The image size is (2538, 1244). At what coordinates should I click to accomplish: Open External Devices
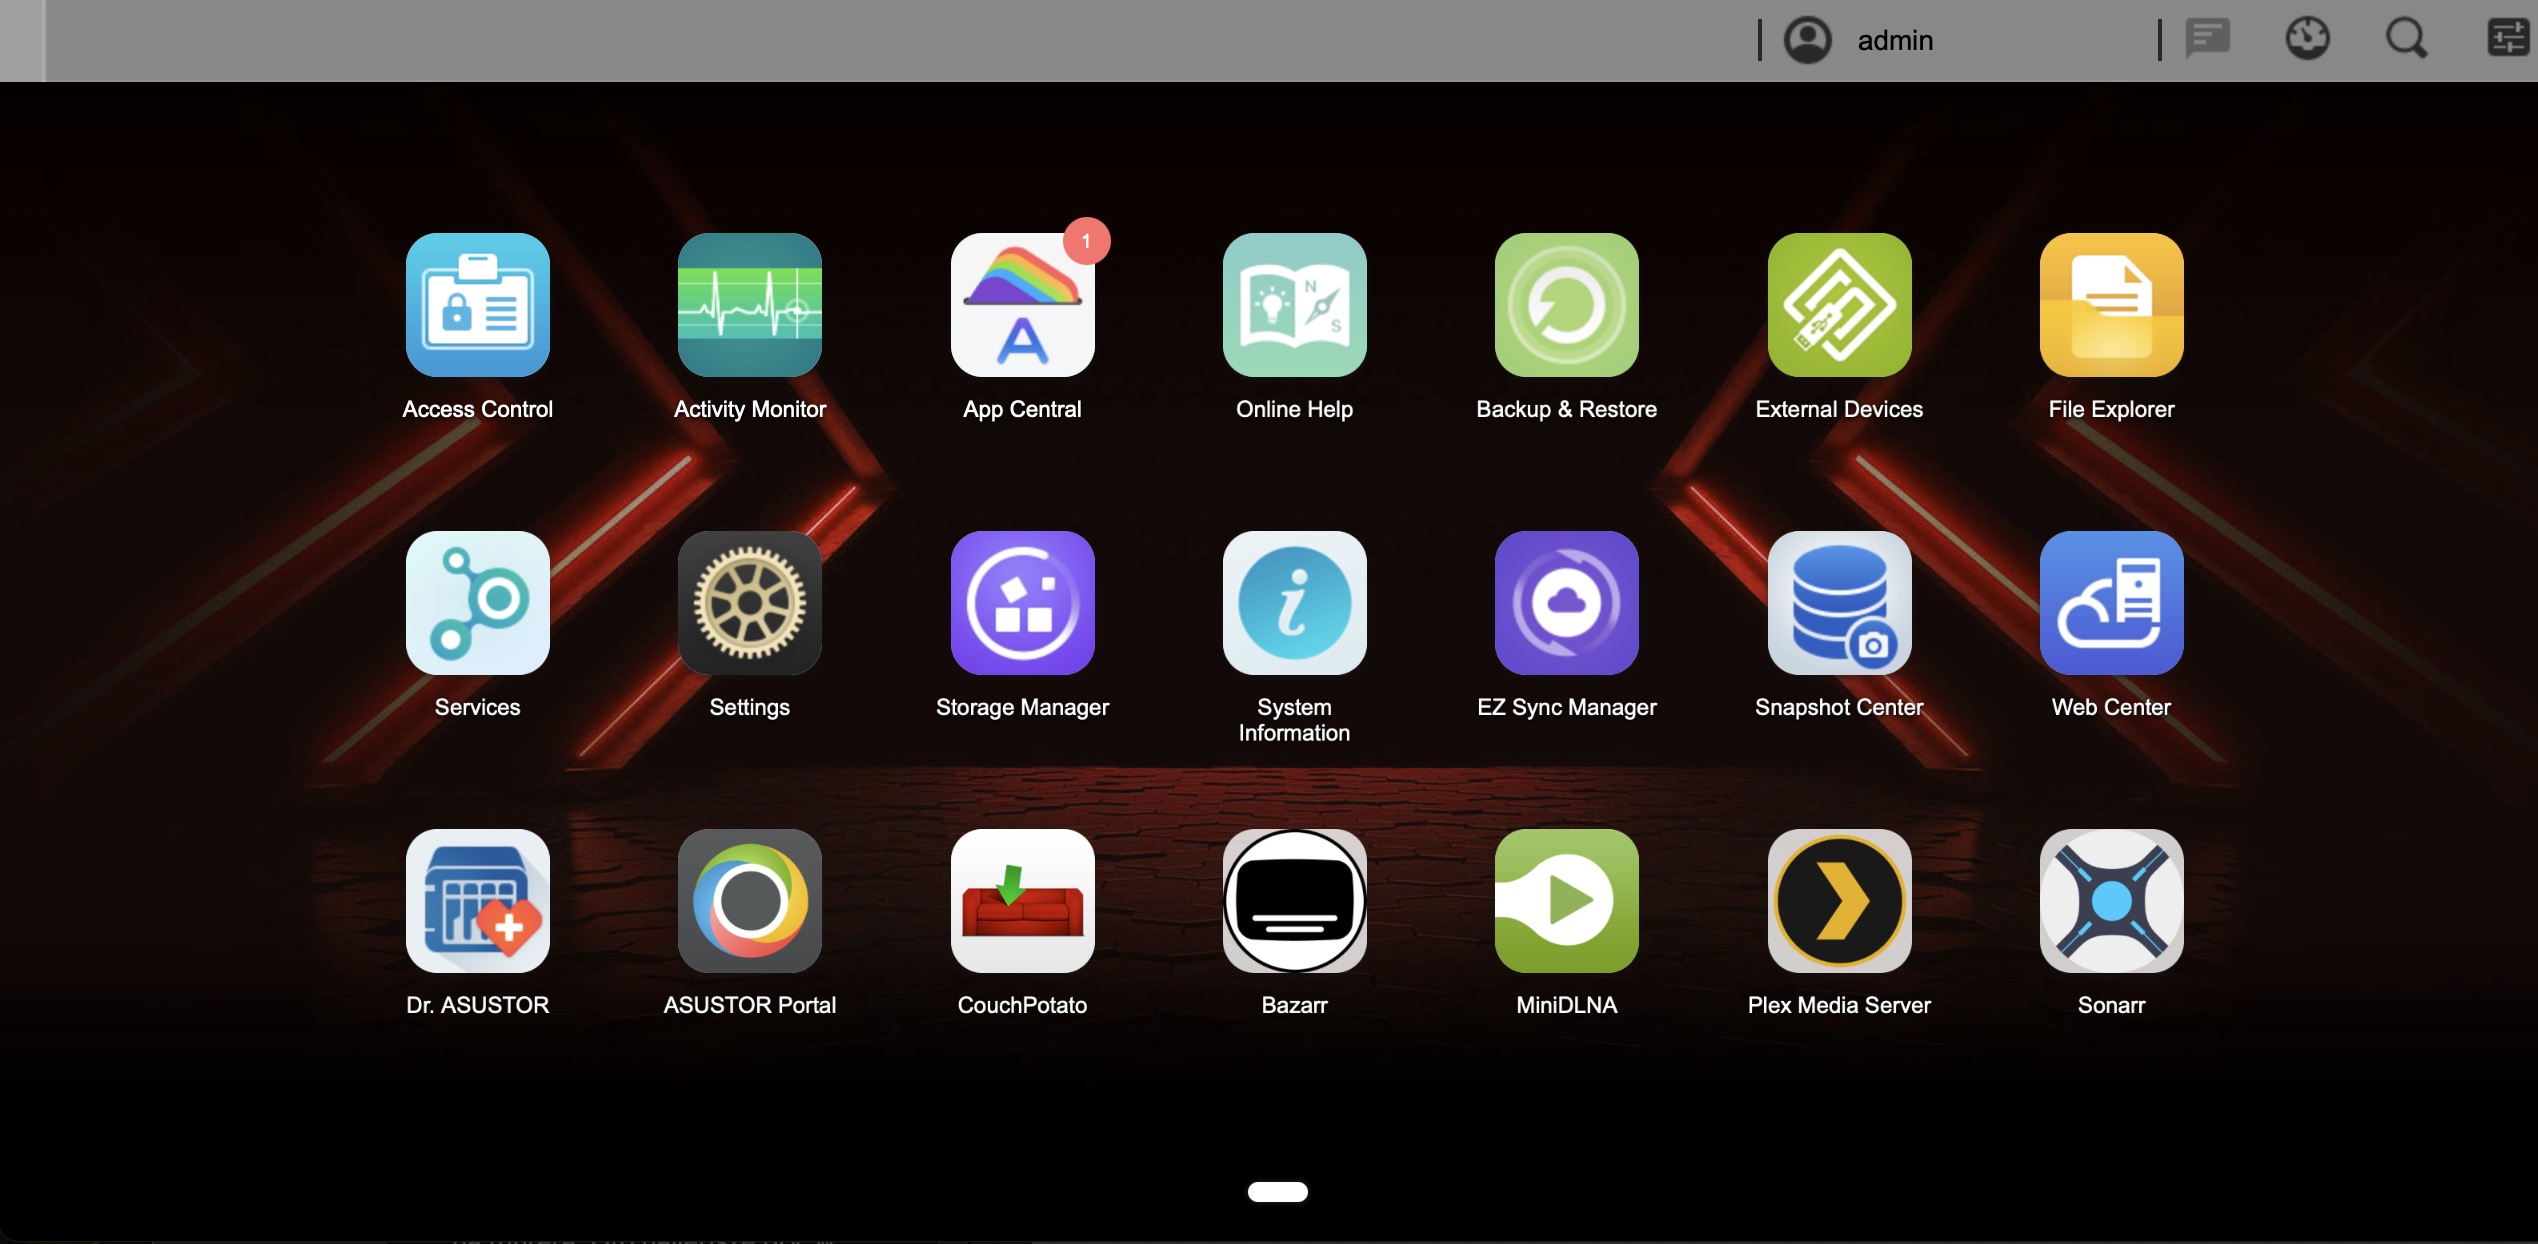[1840, 305]
